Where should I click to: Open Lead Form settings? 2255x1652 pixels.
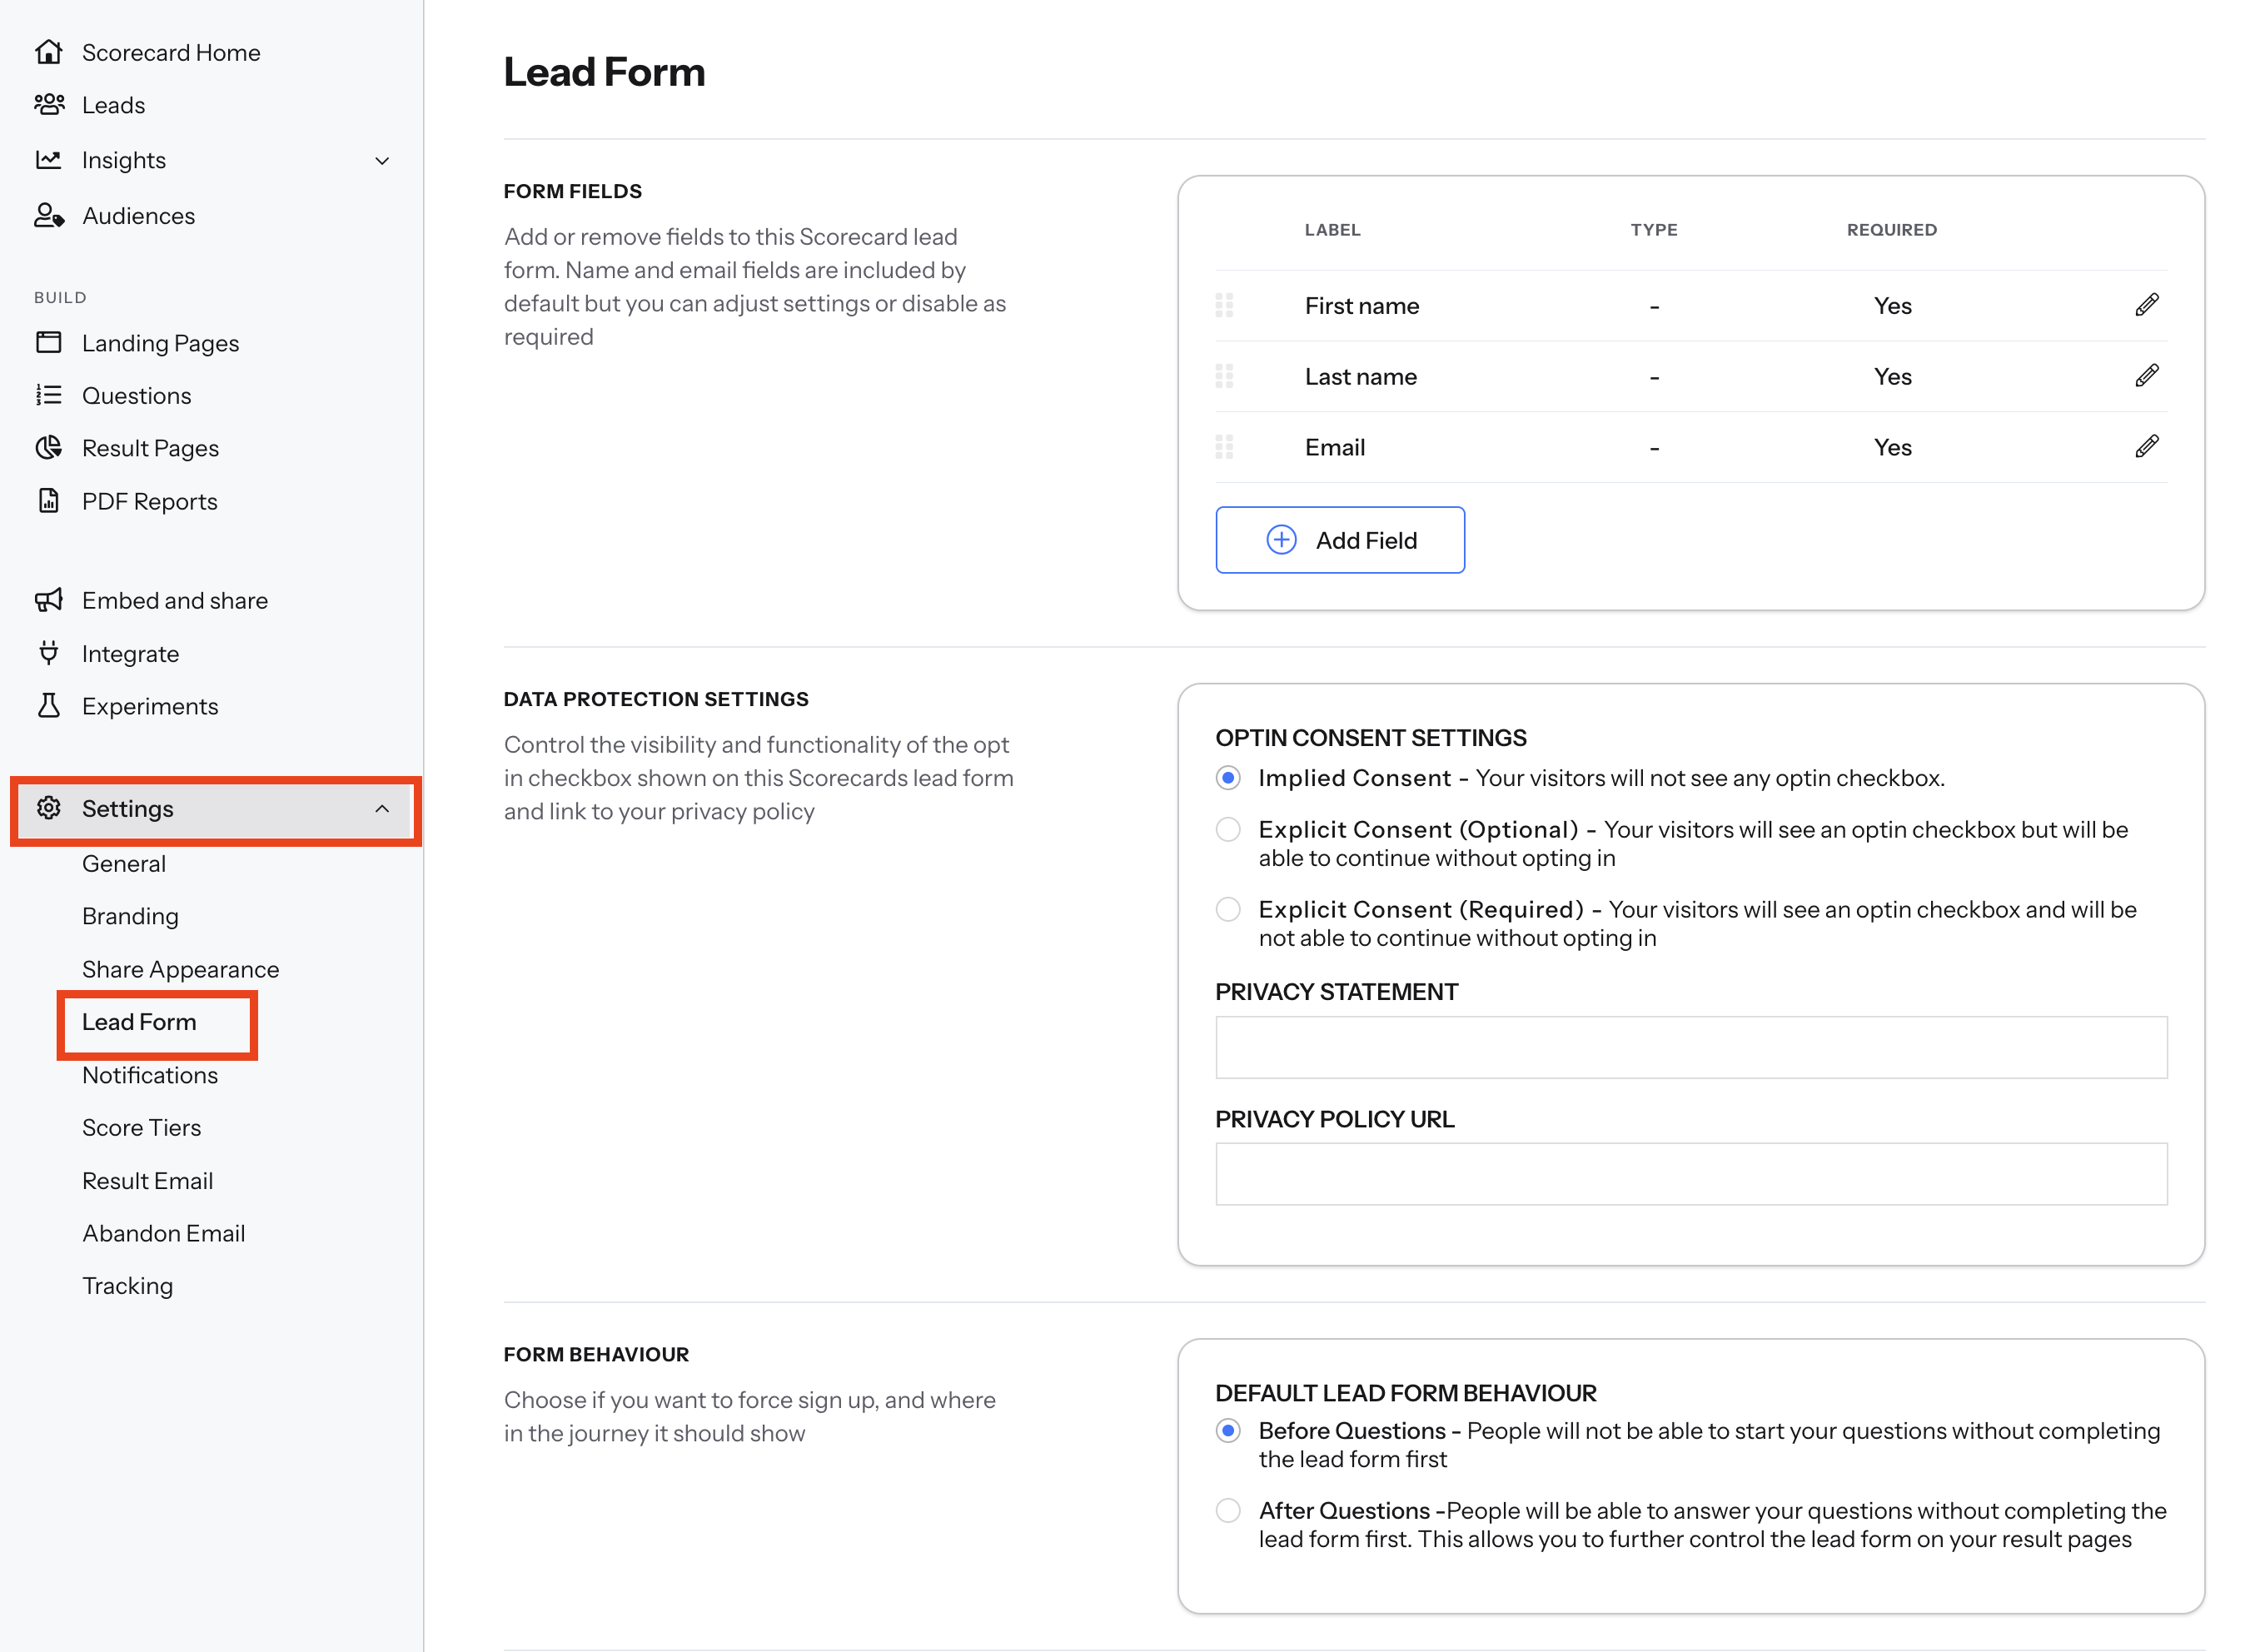click(139, 1022)
